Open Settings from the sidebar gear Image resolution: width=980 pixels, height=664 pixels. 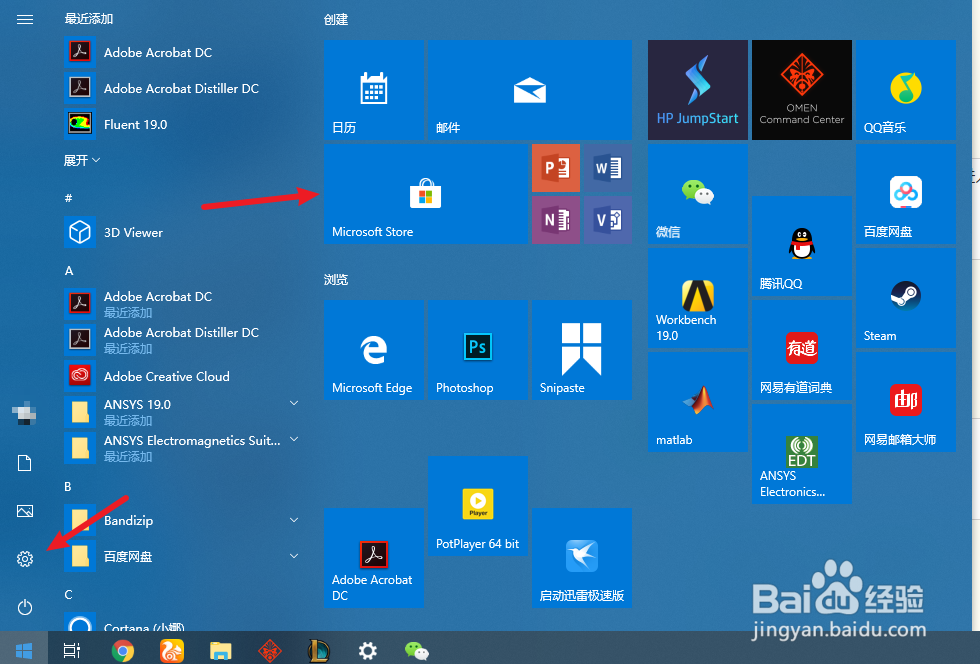coord(25,559)
